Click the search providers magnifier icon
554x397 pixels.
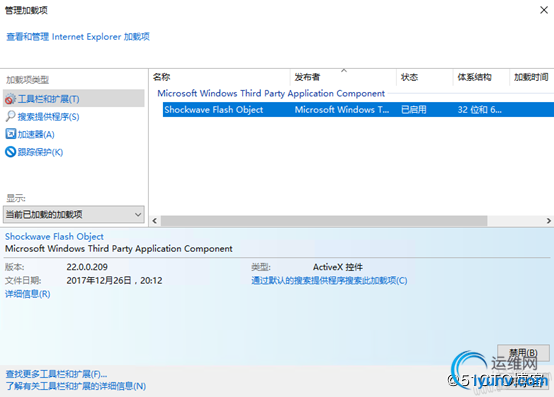pos(11,116)
